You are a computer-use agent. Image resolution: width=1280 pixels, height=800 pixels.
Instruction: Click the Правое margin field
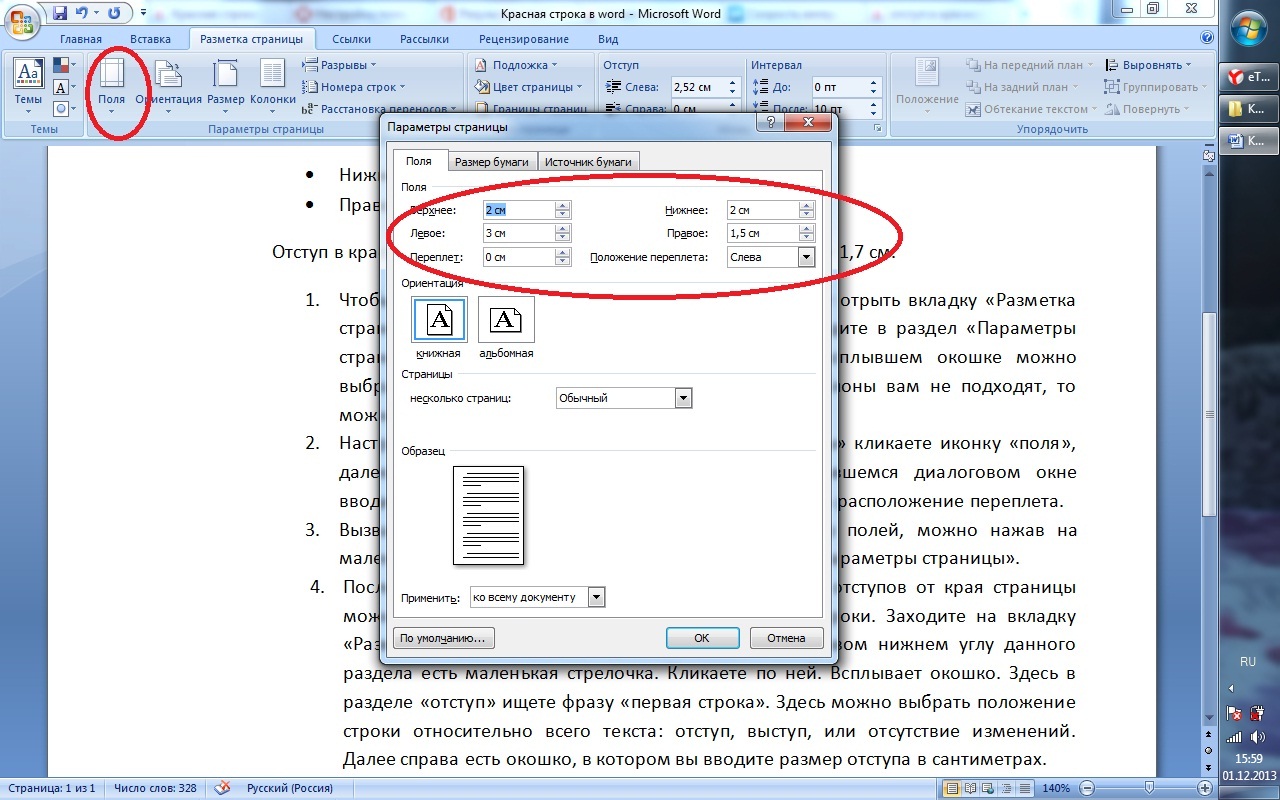point(764,233)
